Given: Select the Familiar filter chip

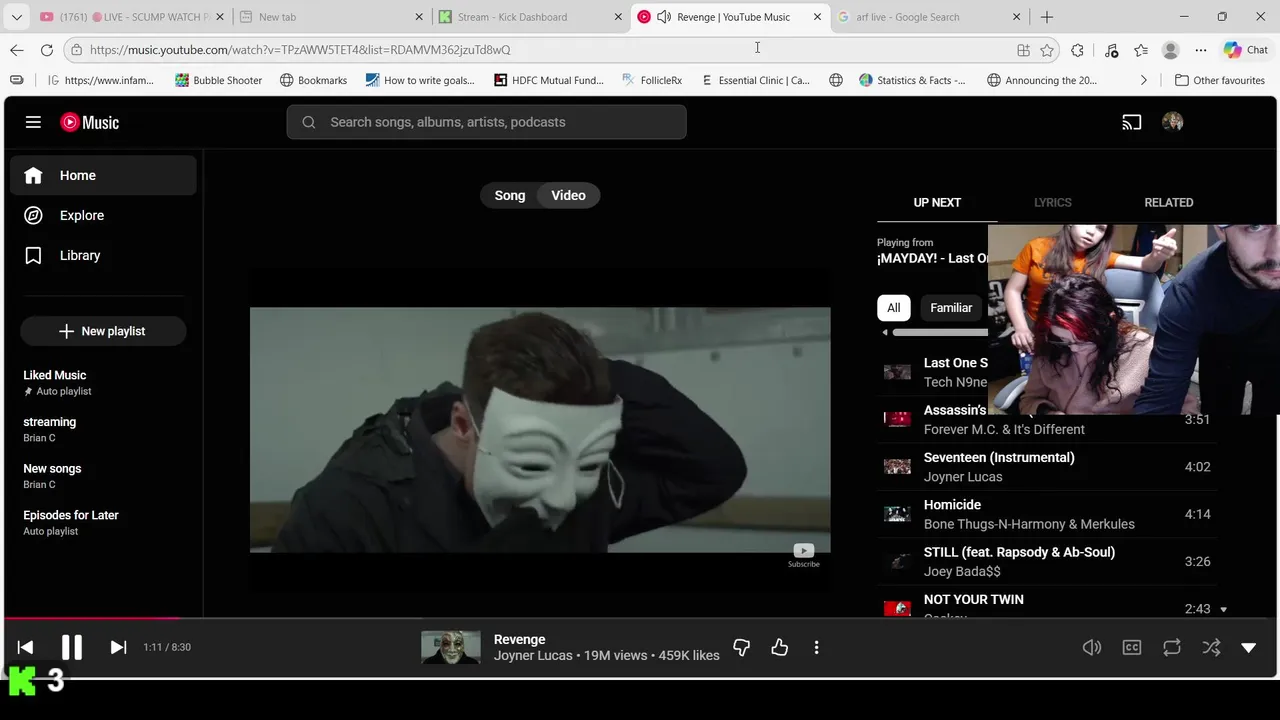Looking at the screenshot, I should [951, 308].
